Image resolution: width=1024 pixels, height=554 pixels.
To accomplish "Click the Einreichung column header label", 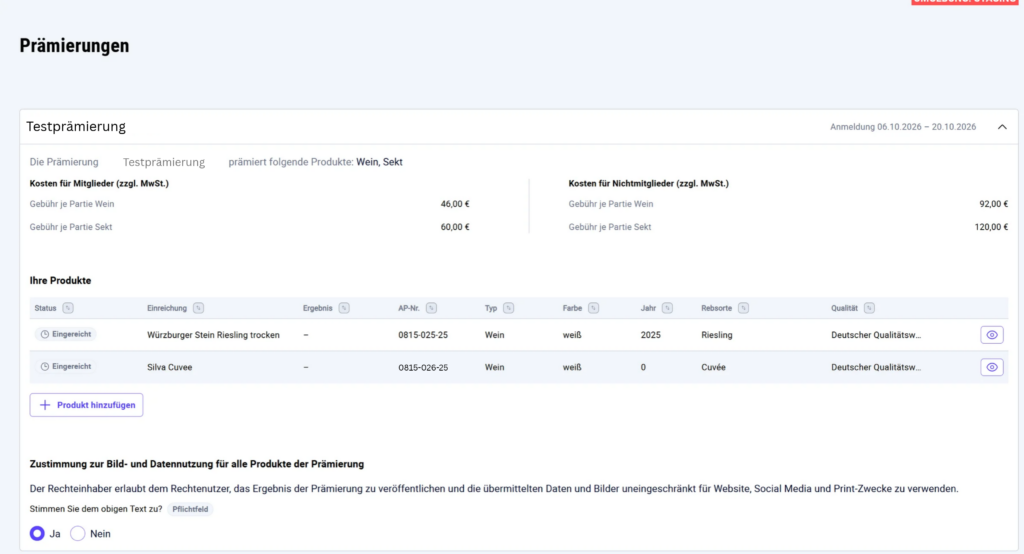I will click(167, 308).
